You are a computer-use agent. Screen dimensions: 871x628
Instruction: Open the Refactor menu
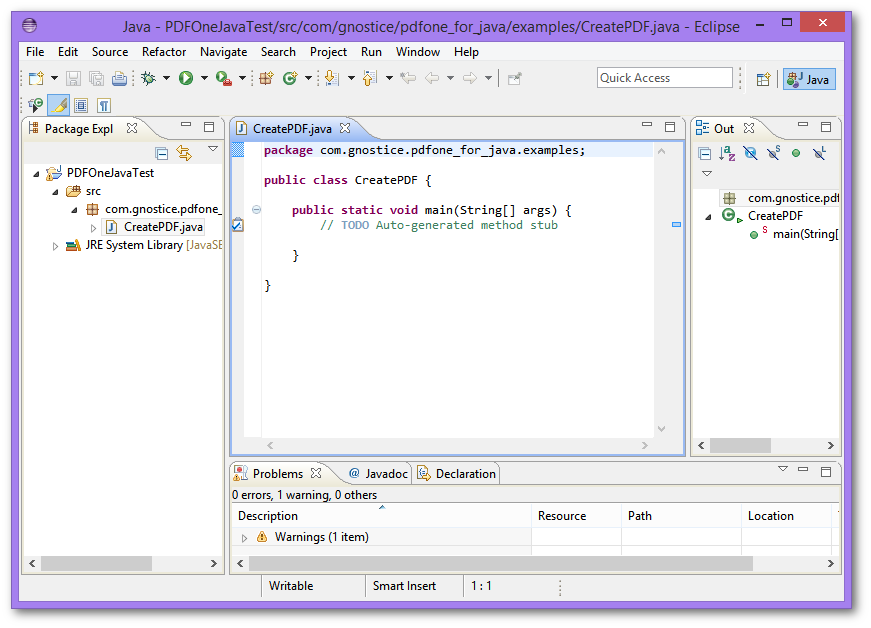pyautogui.click(x=164, y=52)
